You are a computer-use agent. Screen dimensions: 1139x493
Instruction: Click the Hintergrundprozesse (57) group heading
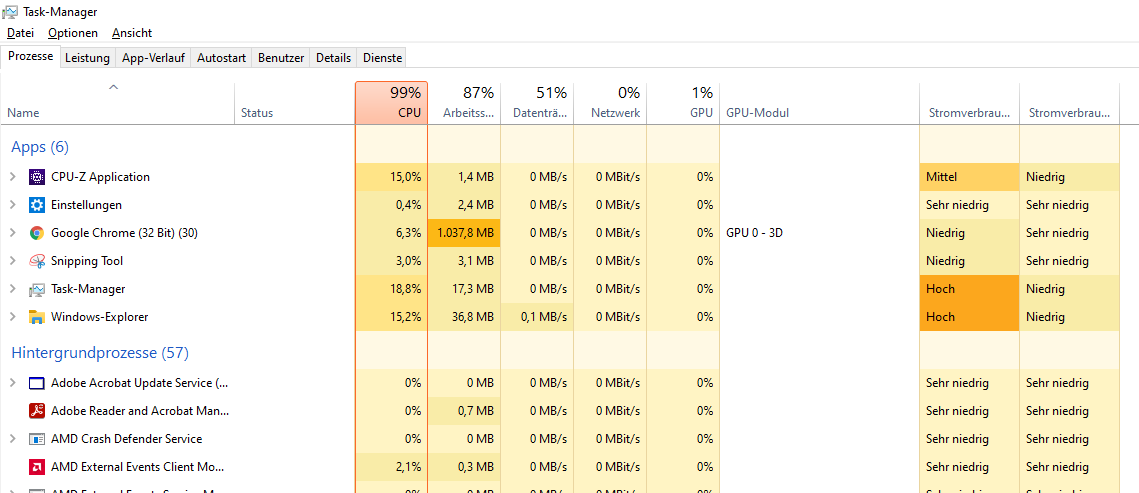(x=100, y=353)
